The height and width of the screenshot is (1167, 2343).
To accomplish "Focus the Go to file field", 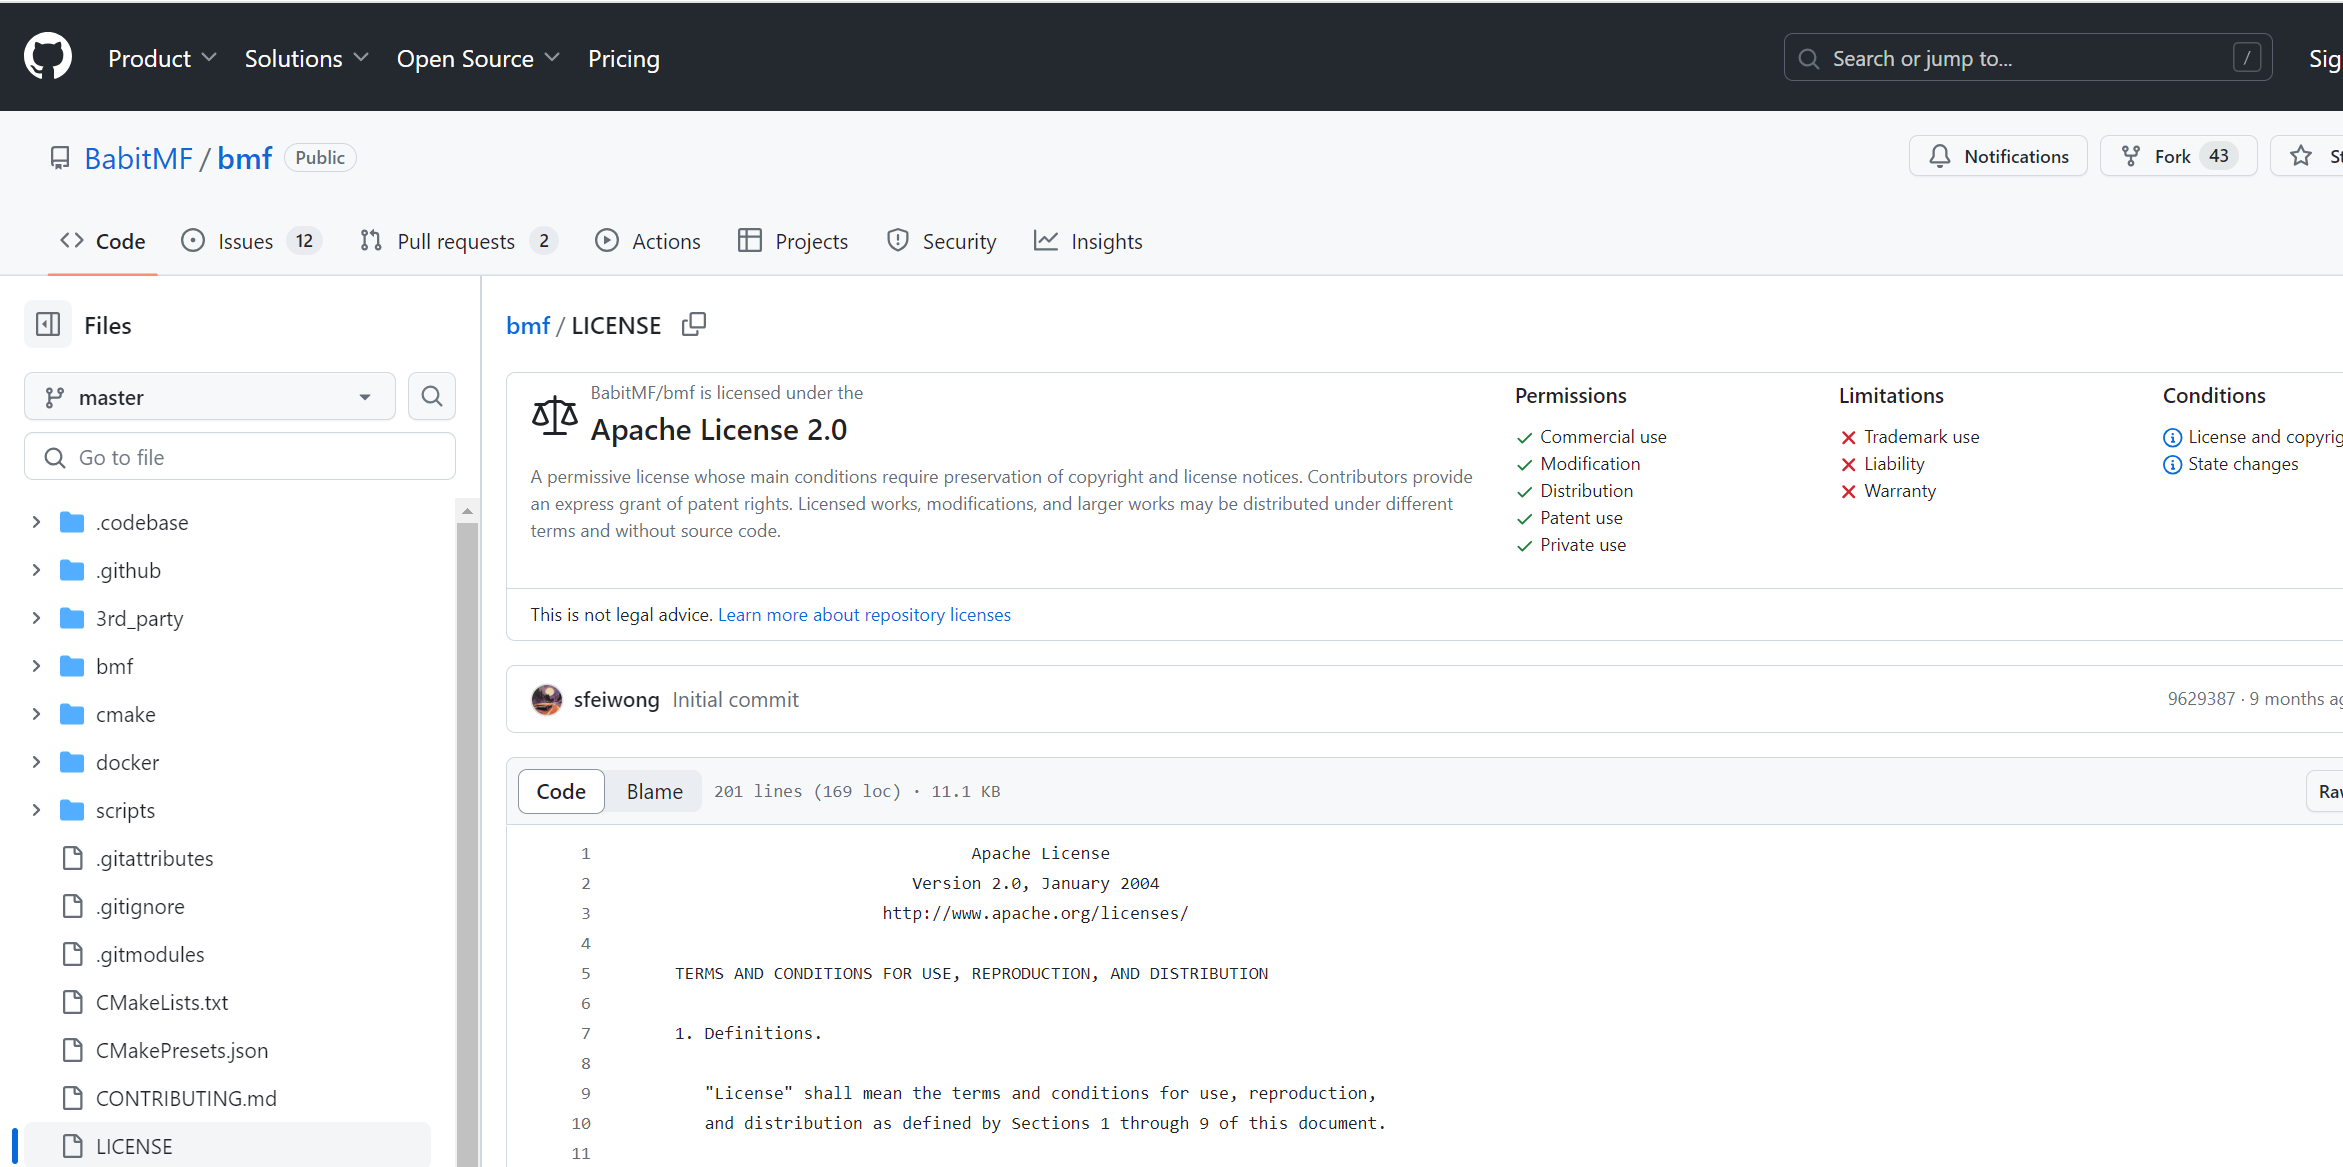I will tap(240, 457).
